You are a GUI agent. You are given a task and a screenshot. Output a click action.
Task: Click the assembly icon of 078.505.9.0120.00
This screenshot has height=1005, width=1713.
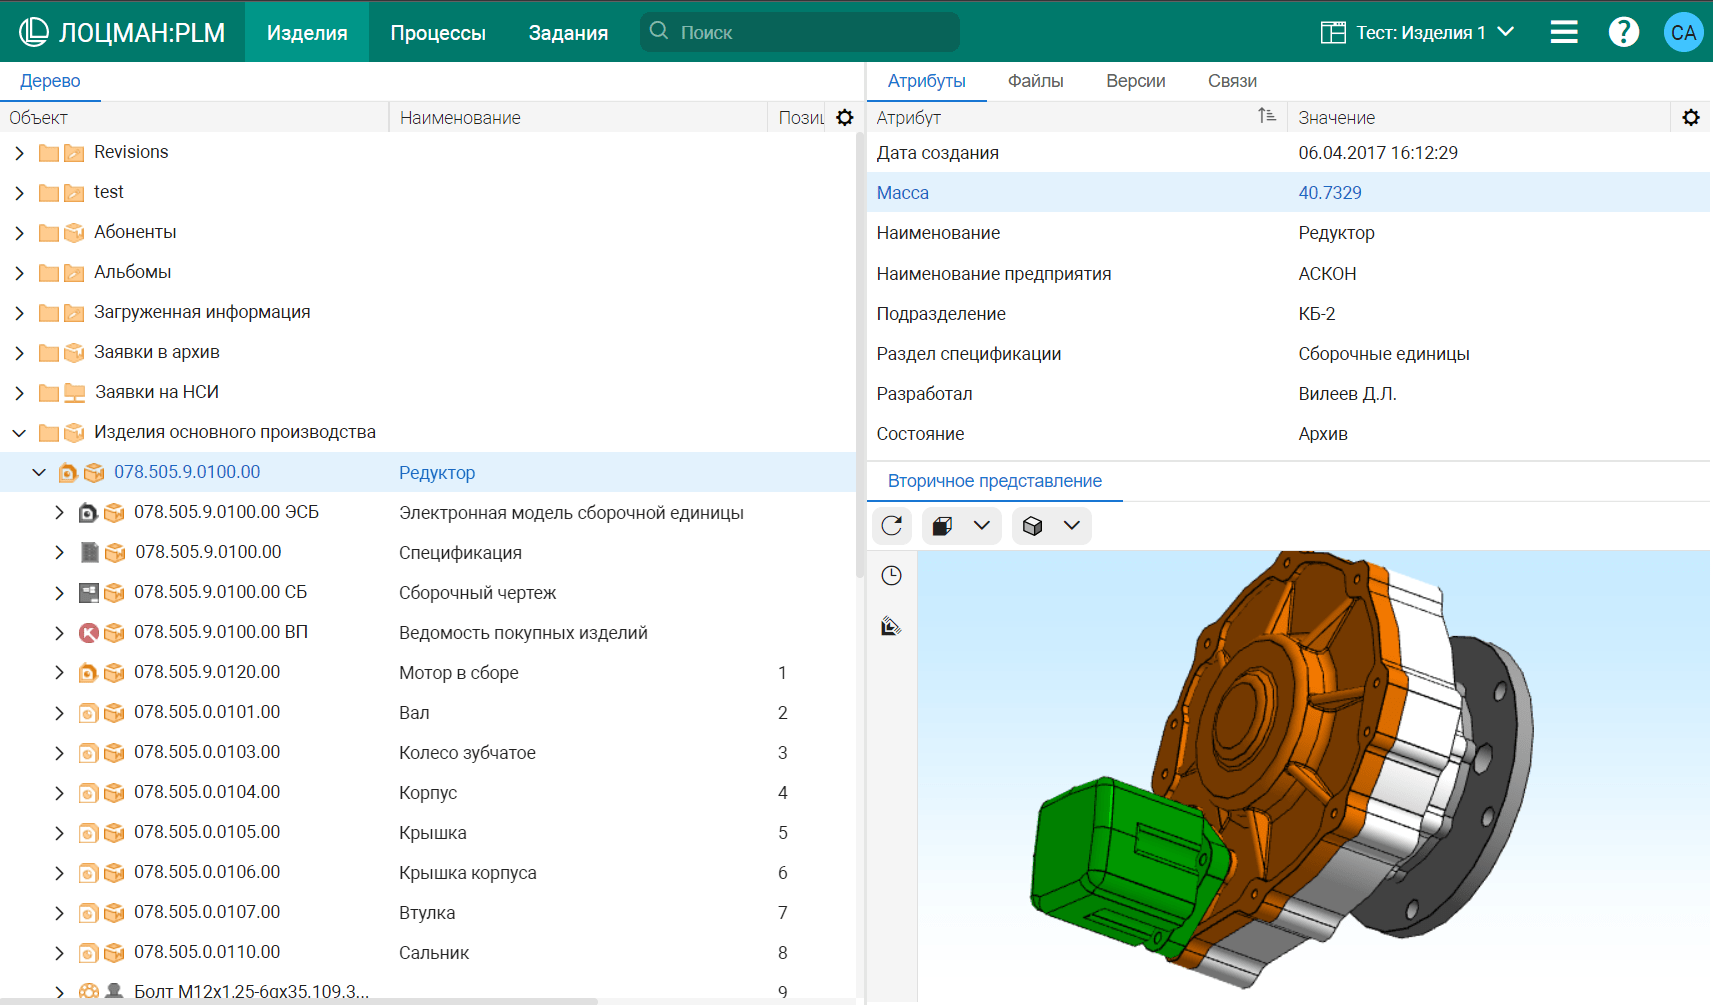(x=88, y=673)
